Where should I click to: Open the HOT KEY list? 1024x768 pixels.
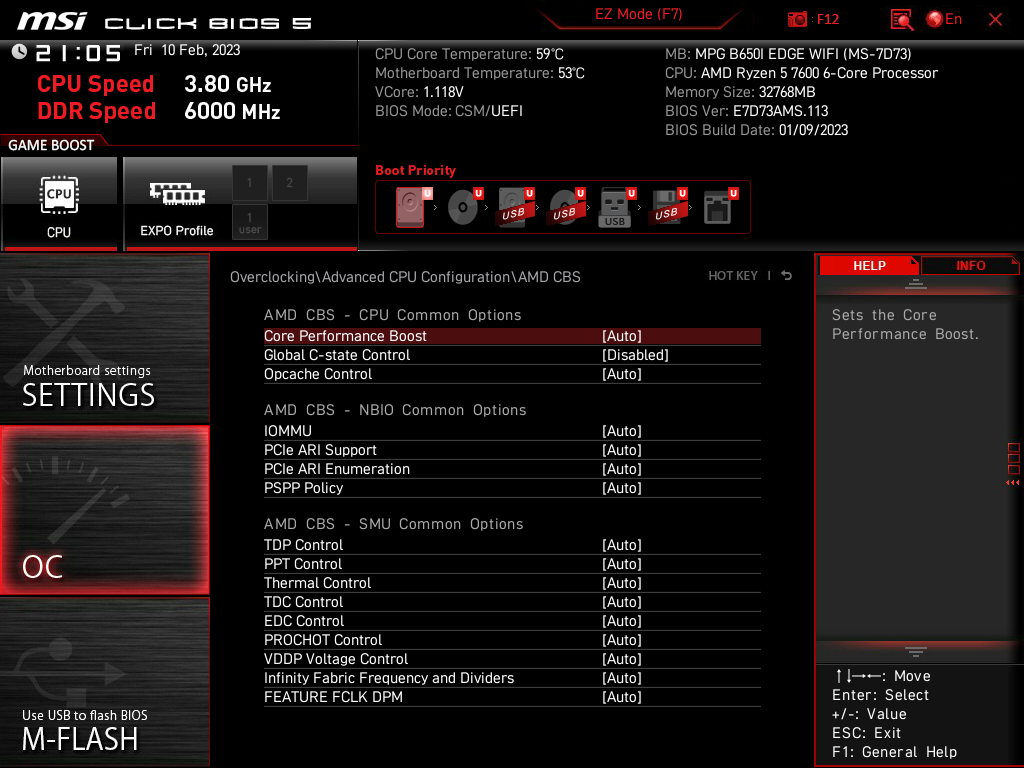[x=733, y=276]
